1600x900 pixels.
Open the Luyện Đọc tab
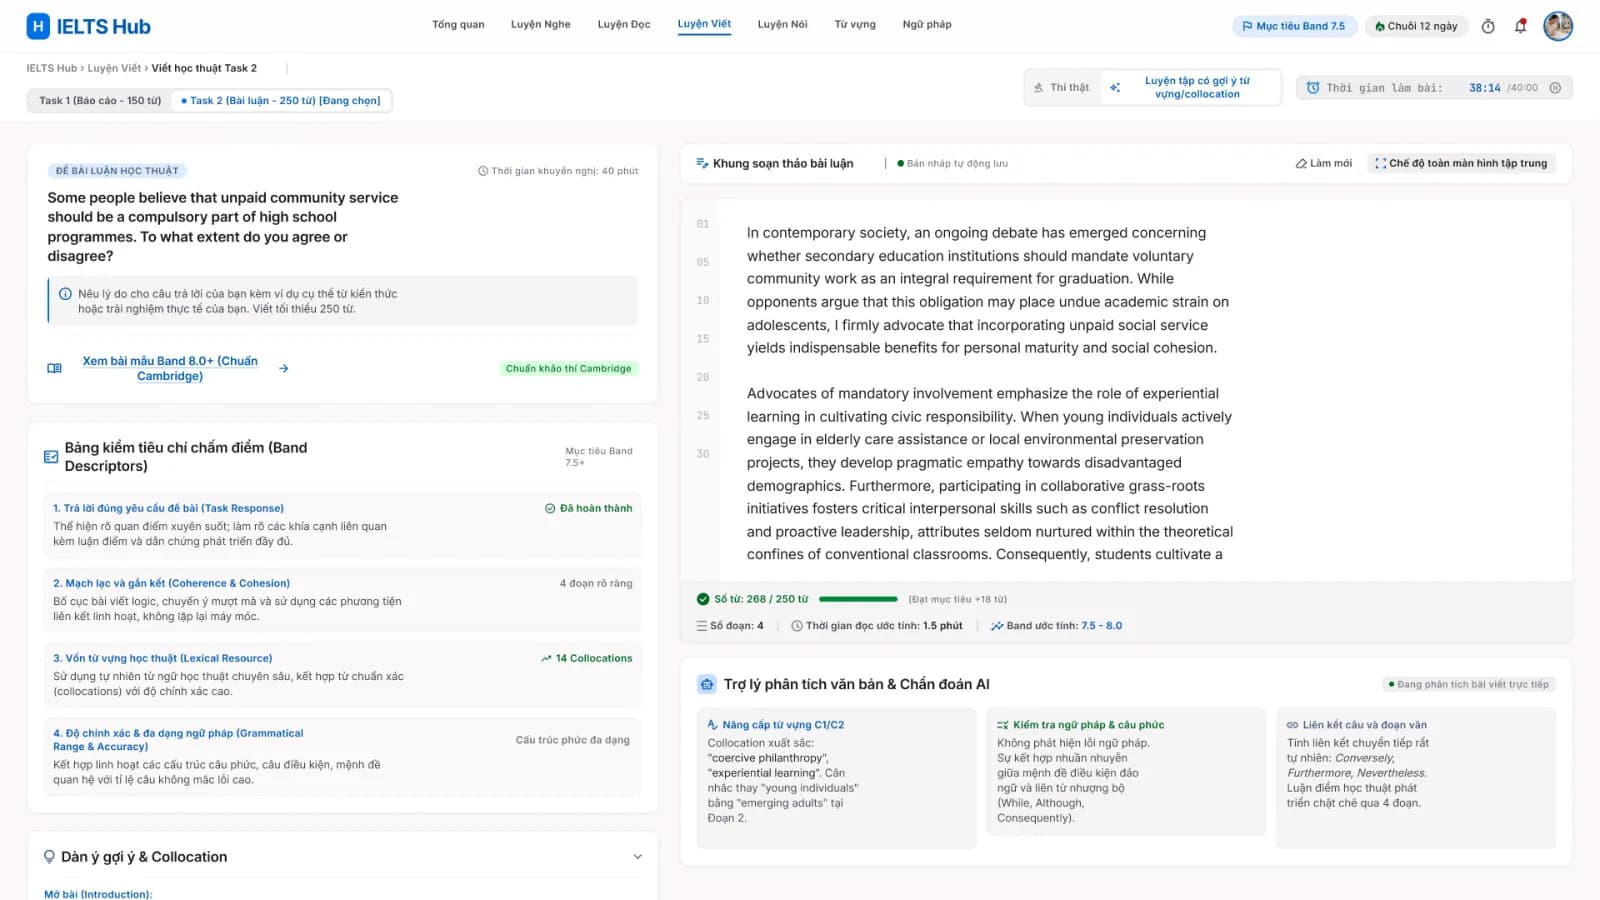(624, 25)
